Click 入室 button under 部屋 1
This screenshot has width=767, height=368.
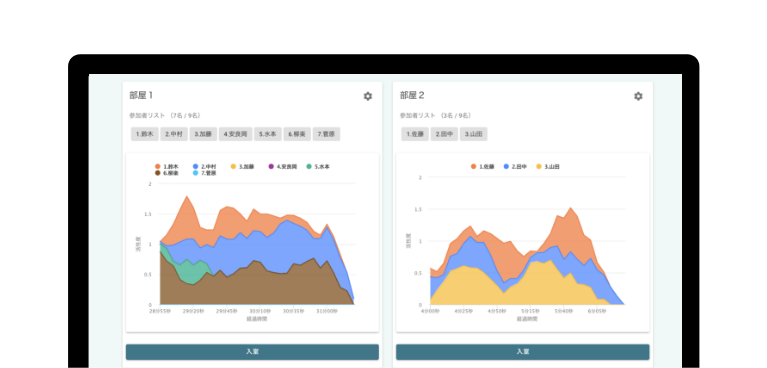point(252,352)
